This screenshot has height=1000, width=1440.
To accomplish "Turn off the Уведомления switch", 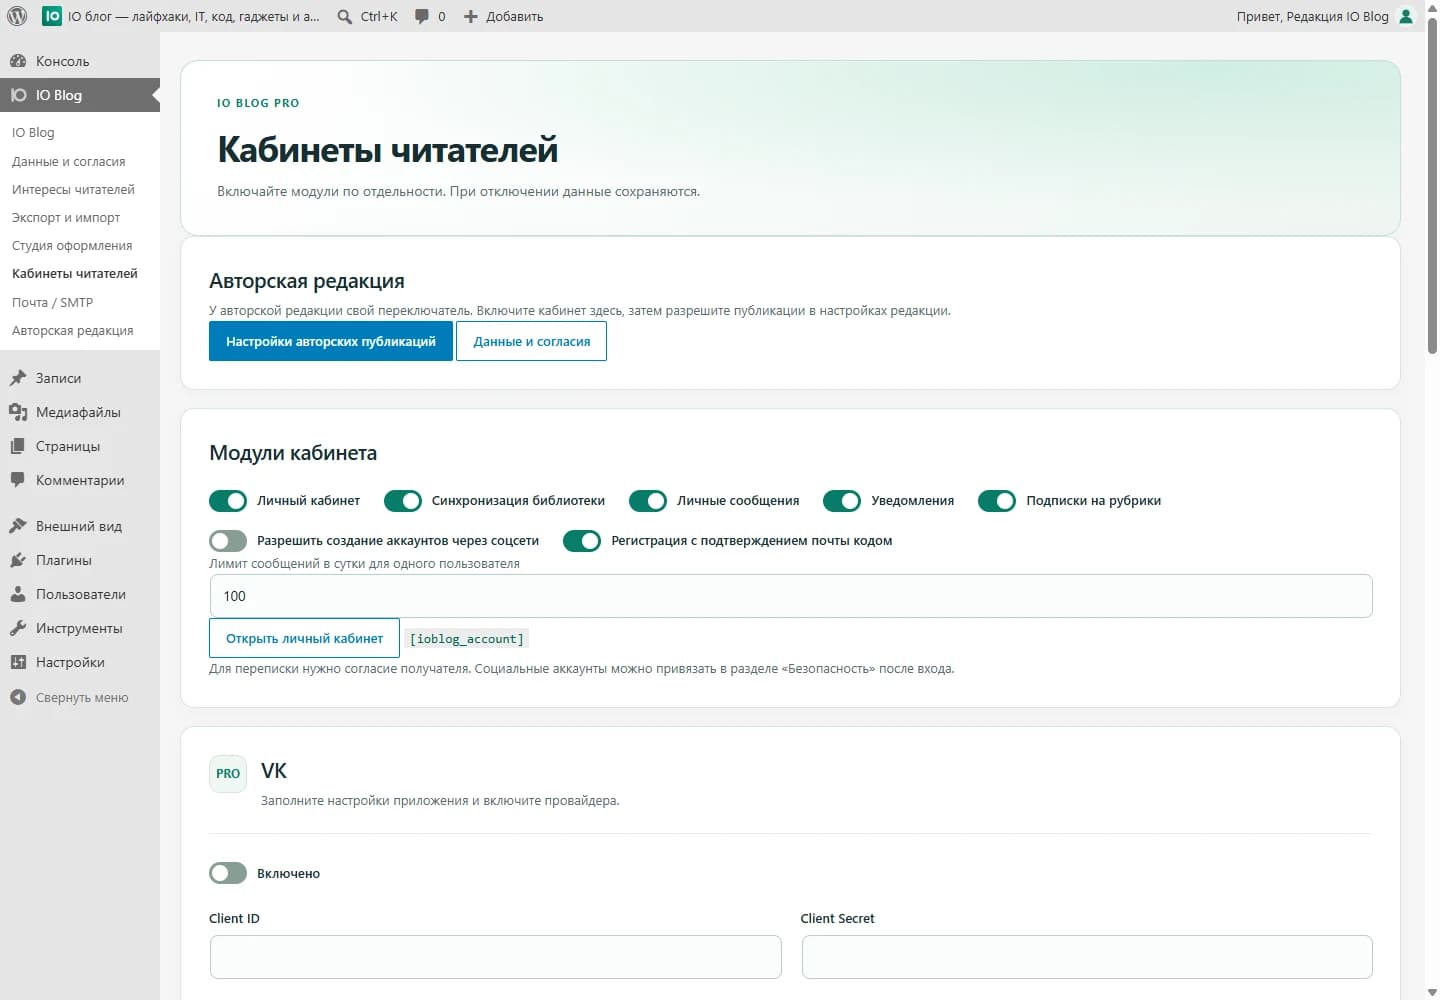I will point(842,501).
